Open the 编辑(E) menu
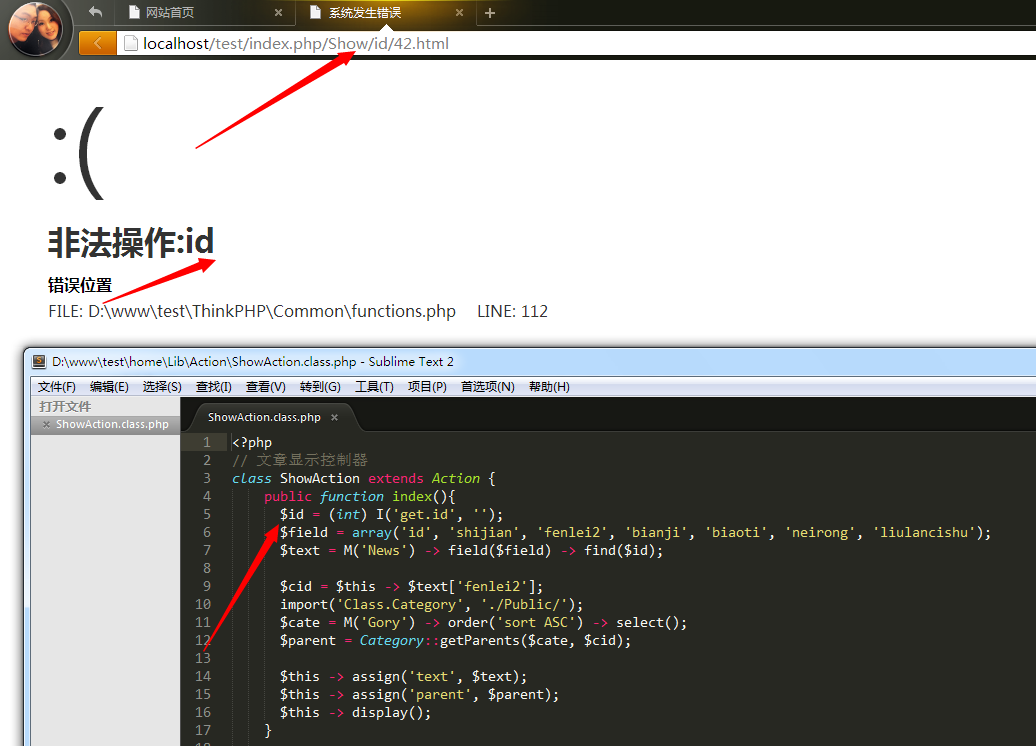The width and height of the screenshot is (1036, 746). [x=109, y=387]
